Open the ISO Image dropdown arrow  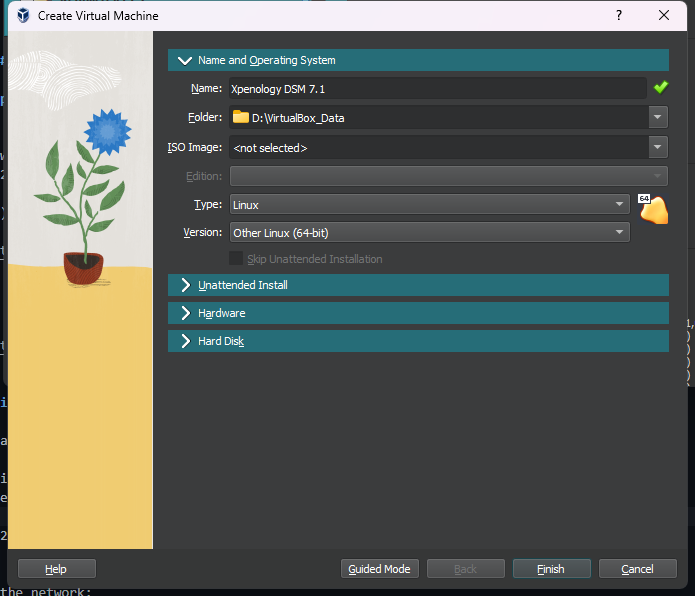click(658, 147)
